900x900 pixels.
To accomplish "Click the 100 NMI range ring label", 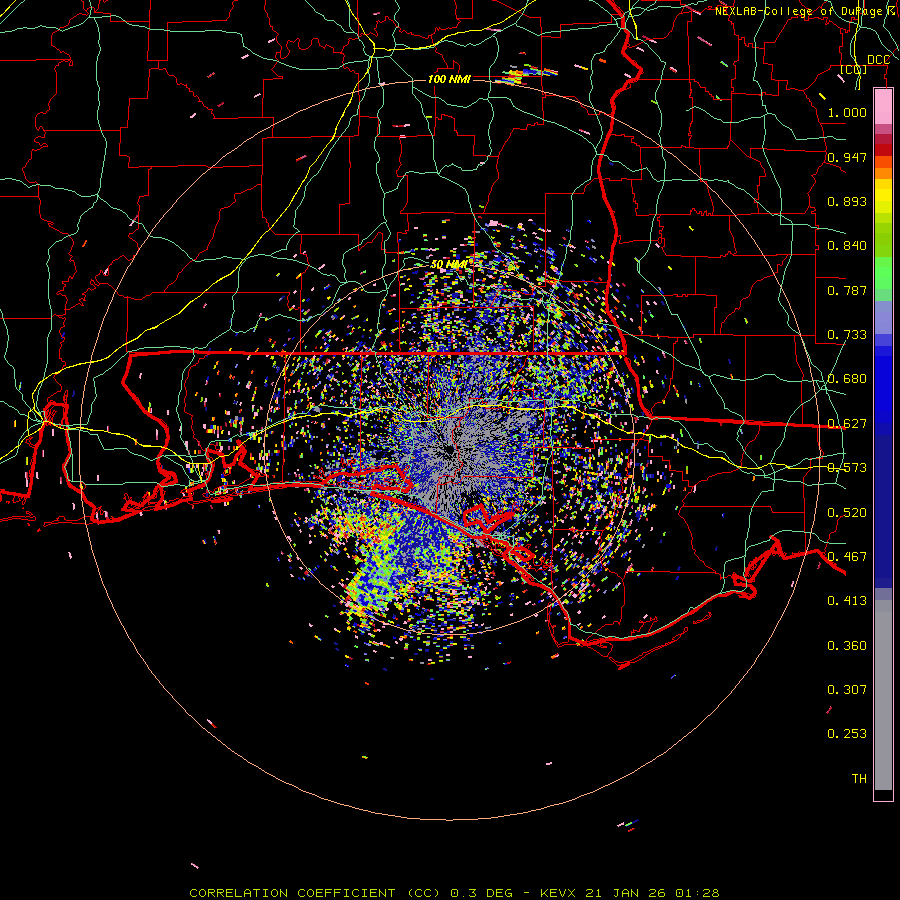I will pos(449,79).
